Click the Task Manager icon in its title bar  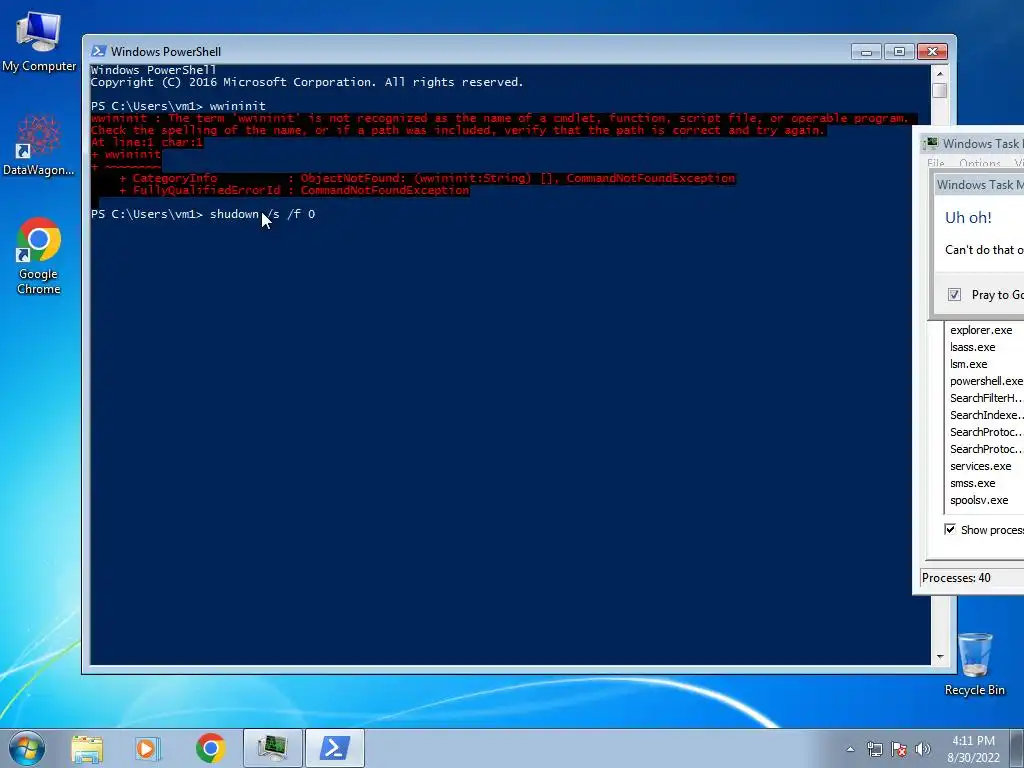(x=930, y=143)
